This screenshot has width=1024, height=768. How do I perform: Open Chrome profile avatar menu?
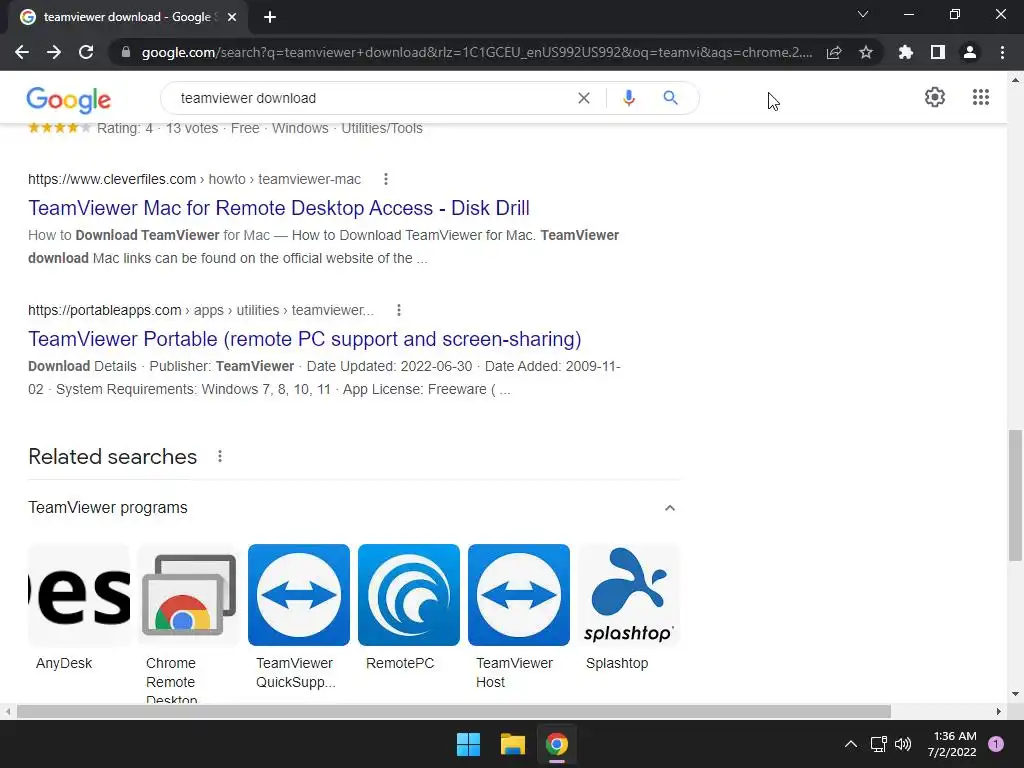click(x=970, y=52)
